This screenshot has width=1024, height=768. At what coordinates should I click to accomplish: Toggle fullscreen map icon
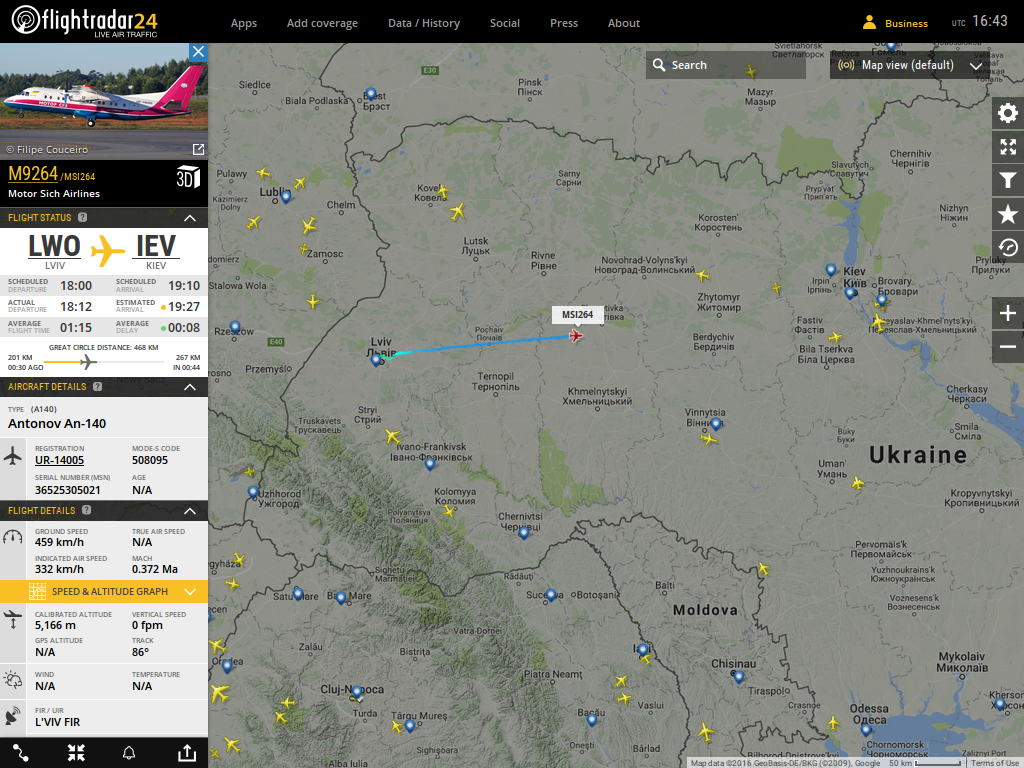point(1008,147)
